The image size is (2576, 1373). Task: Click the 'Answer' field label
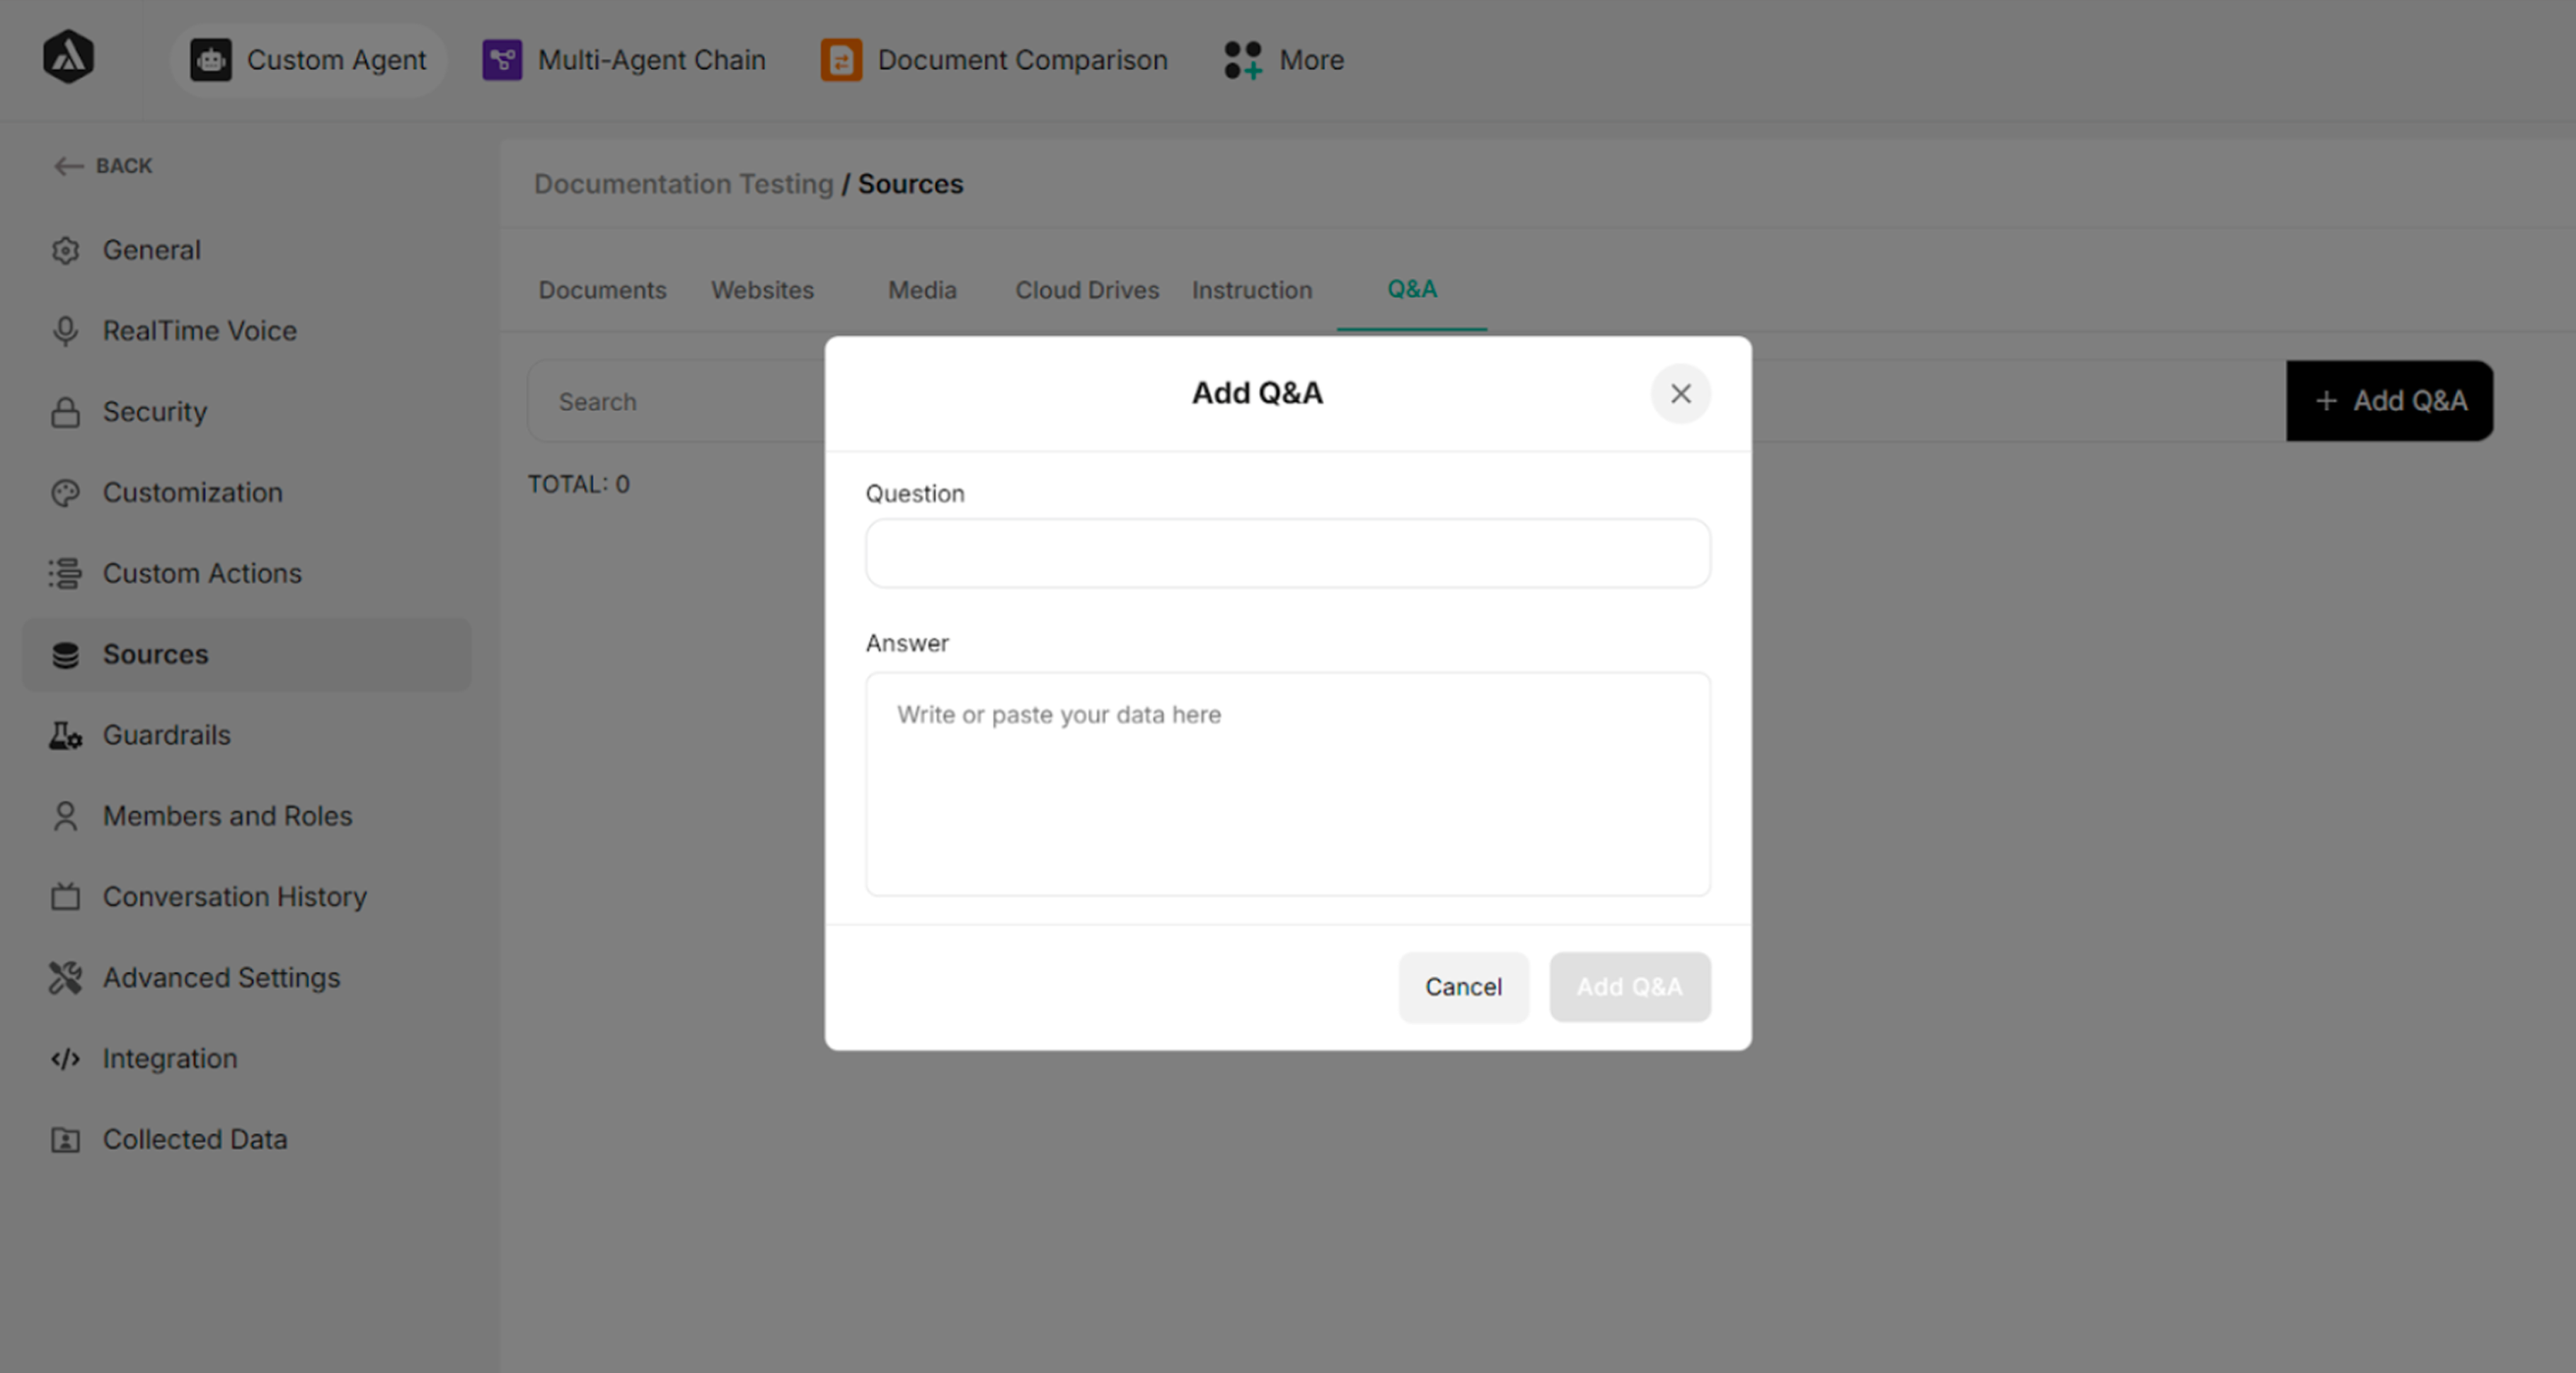(x=906, y=643)
